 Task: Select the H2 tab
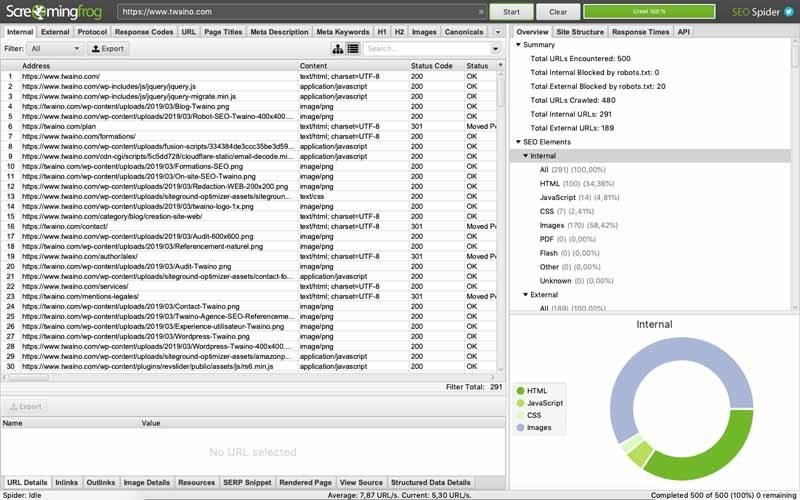pyautogui.click(x=399, y=32)
